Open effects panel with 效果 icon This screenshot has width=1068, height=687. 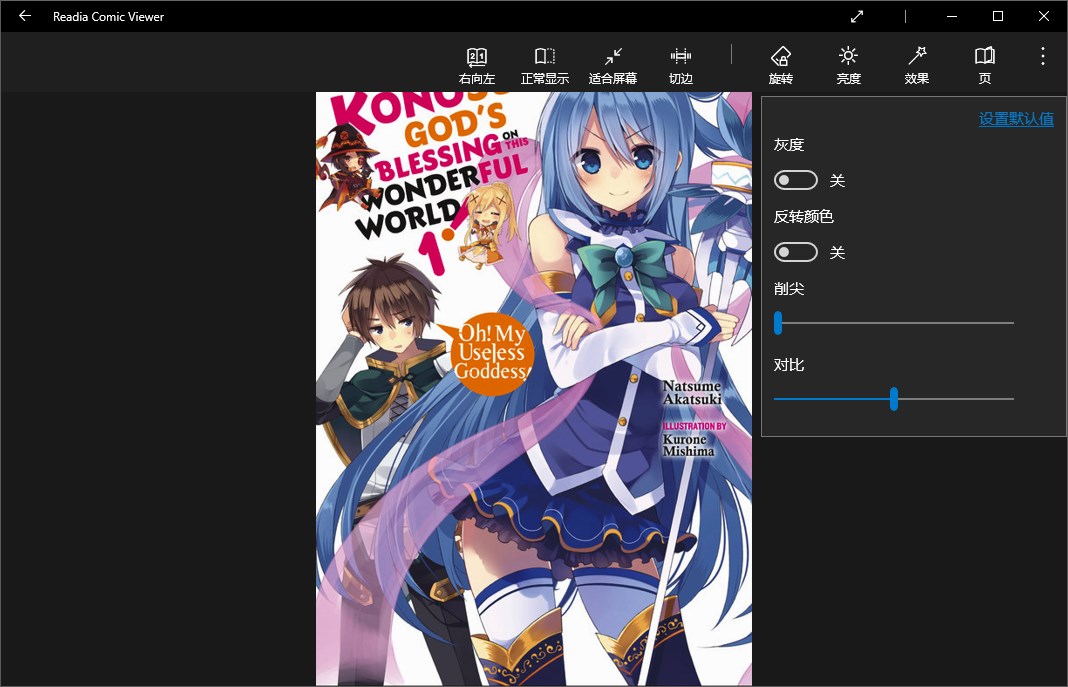pyautogui.click(x=916, y=63)
